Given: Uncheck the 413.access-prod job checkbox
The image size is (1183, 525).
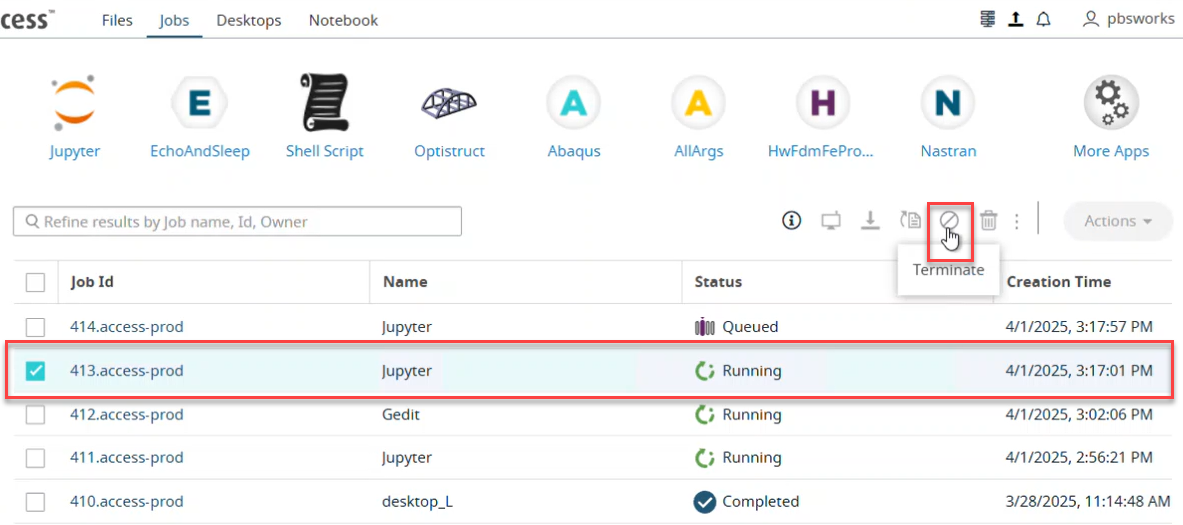Looking at the screenshot, I should [35, 371].
